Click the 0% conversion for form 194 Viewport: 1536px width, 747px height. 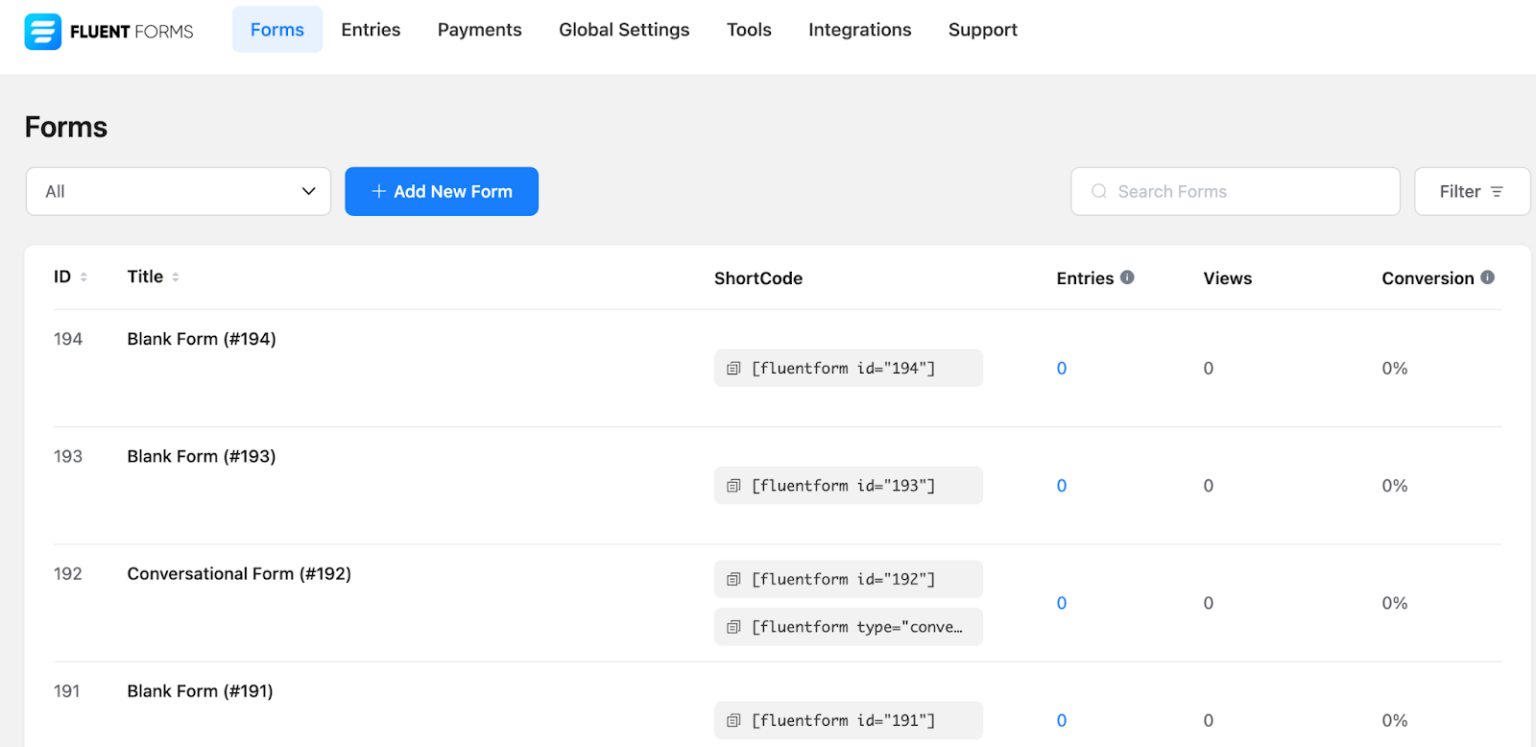[x=1395, y=368]
